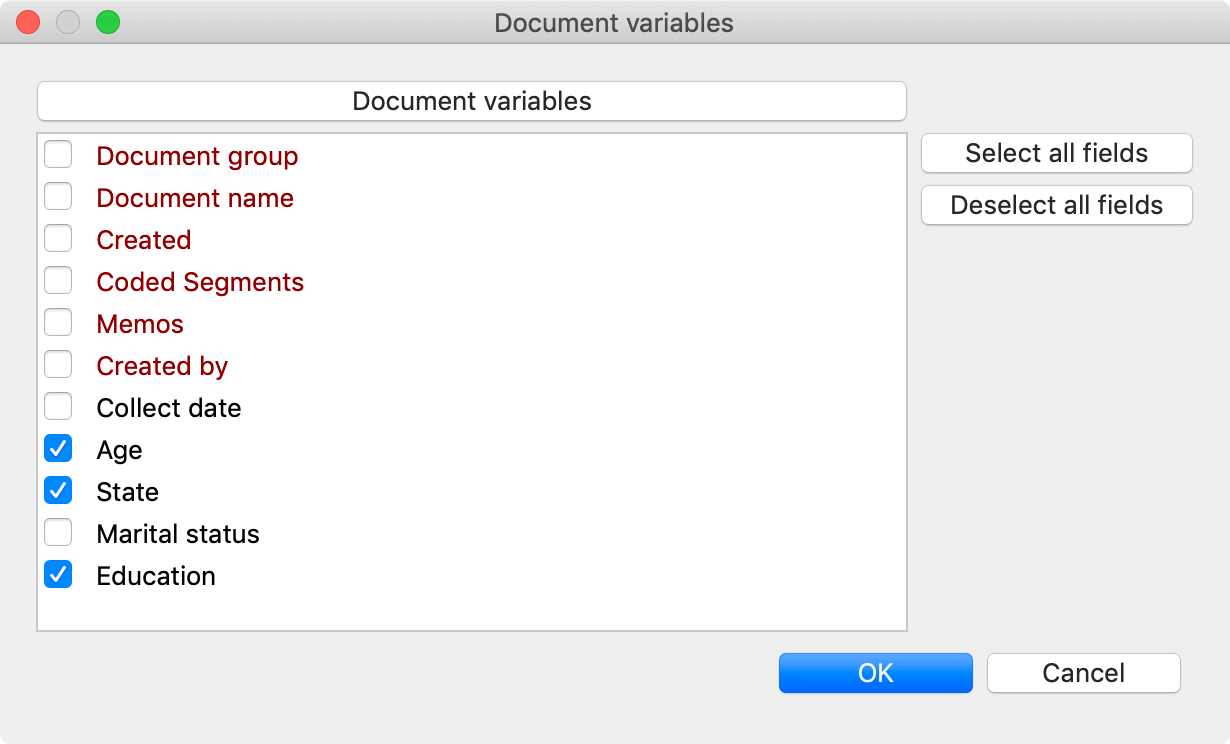Deselect the State checkbox
Screen dimensions: 1230x744
point(58,492)
